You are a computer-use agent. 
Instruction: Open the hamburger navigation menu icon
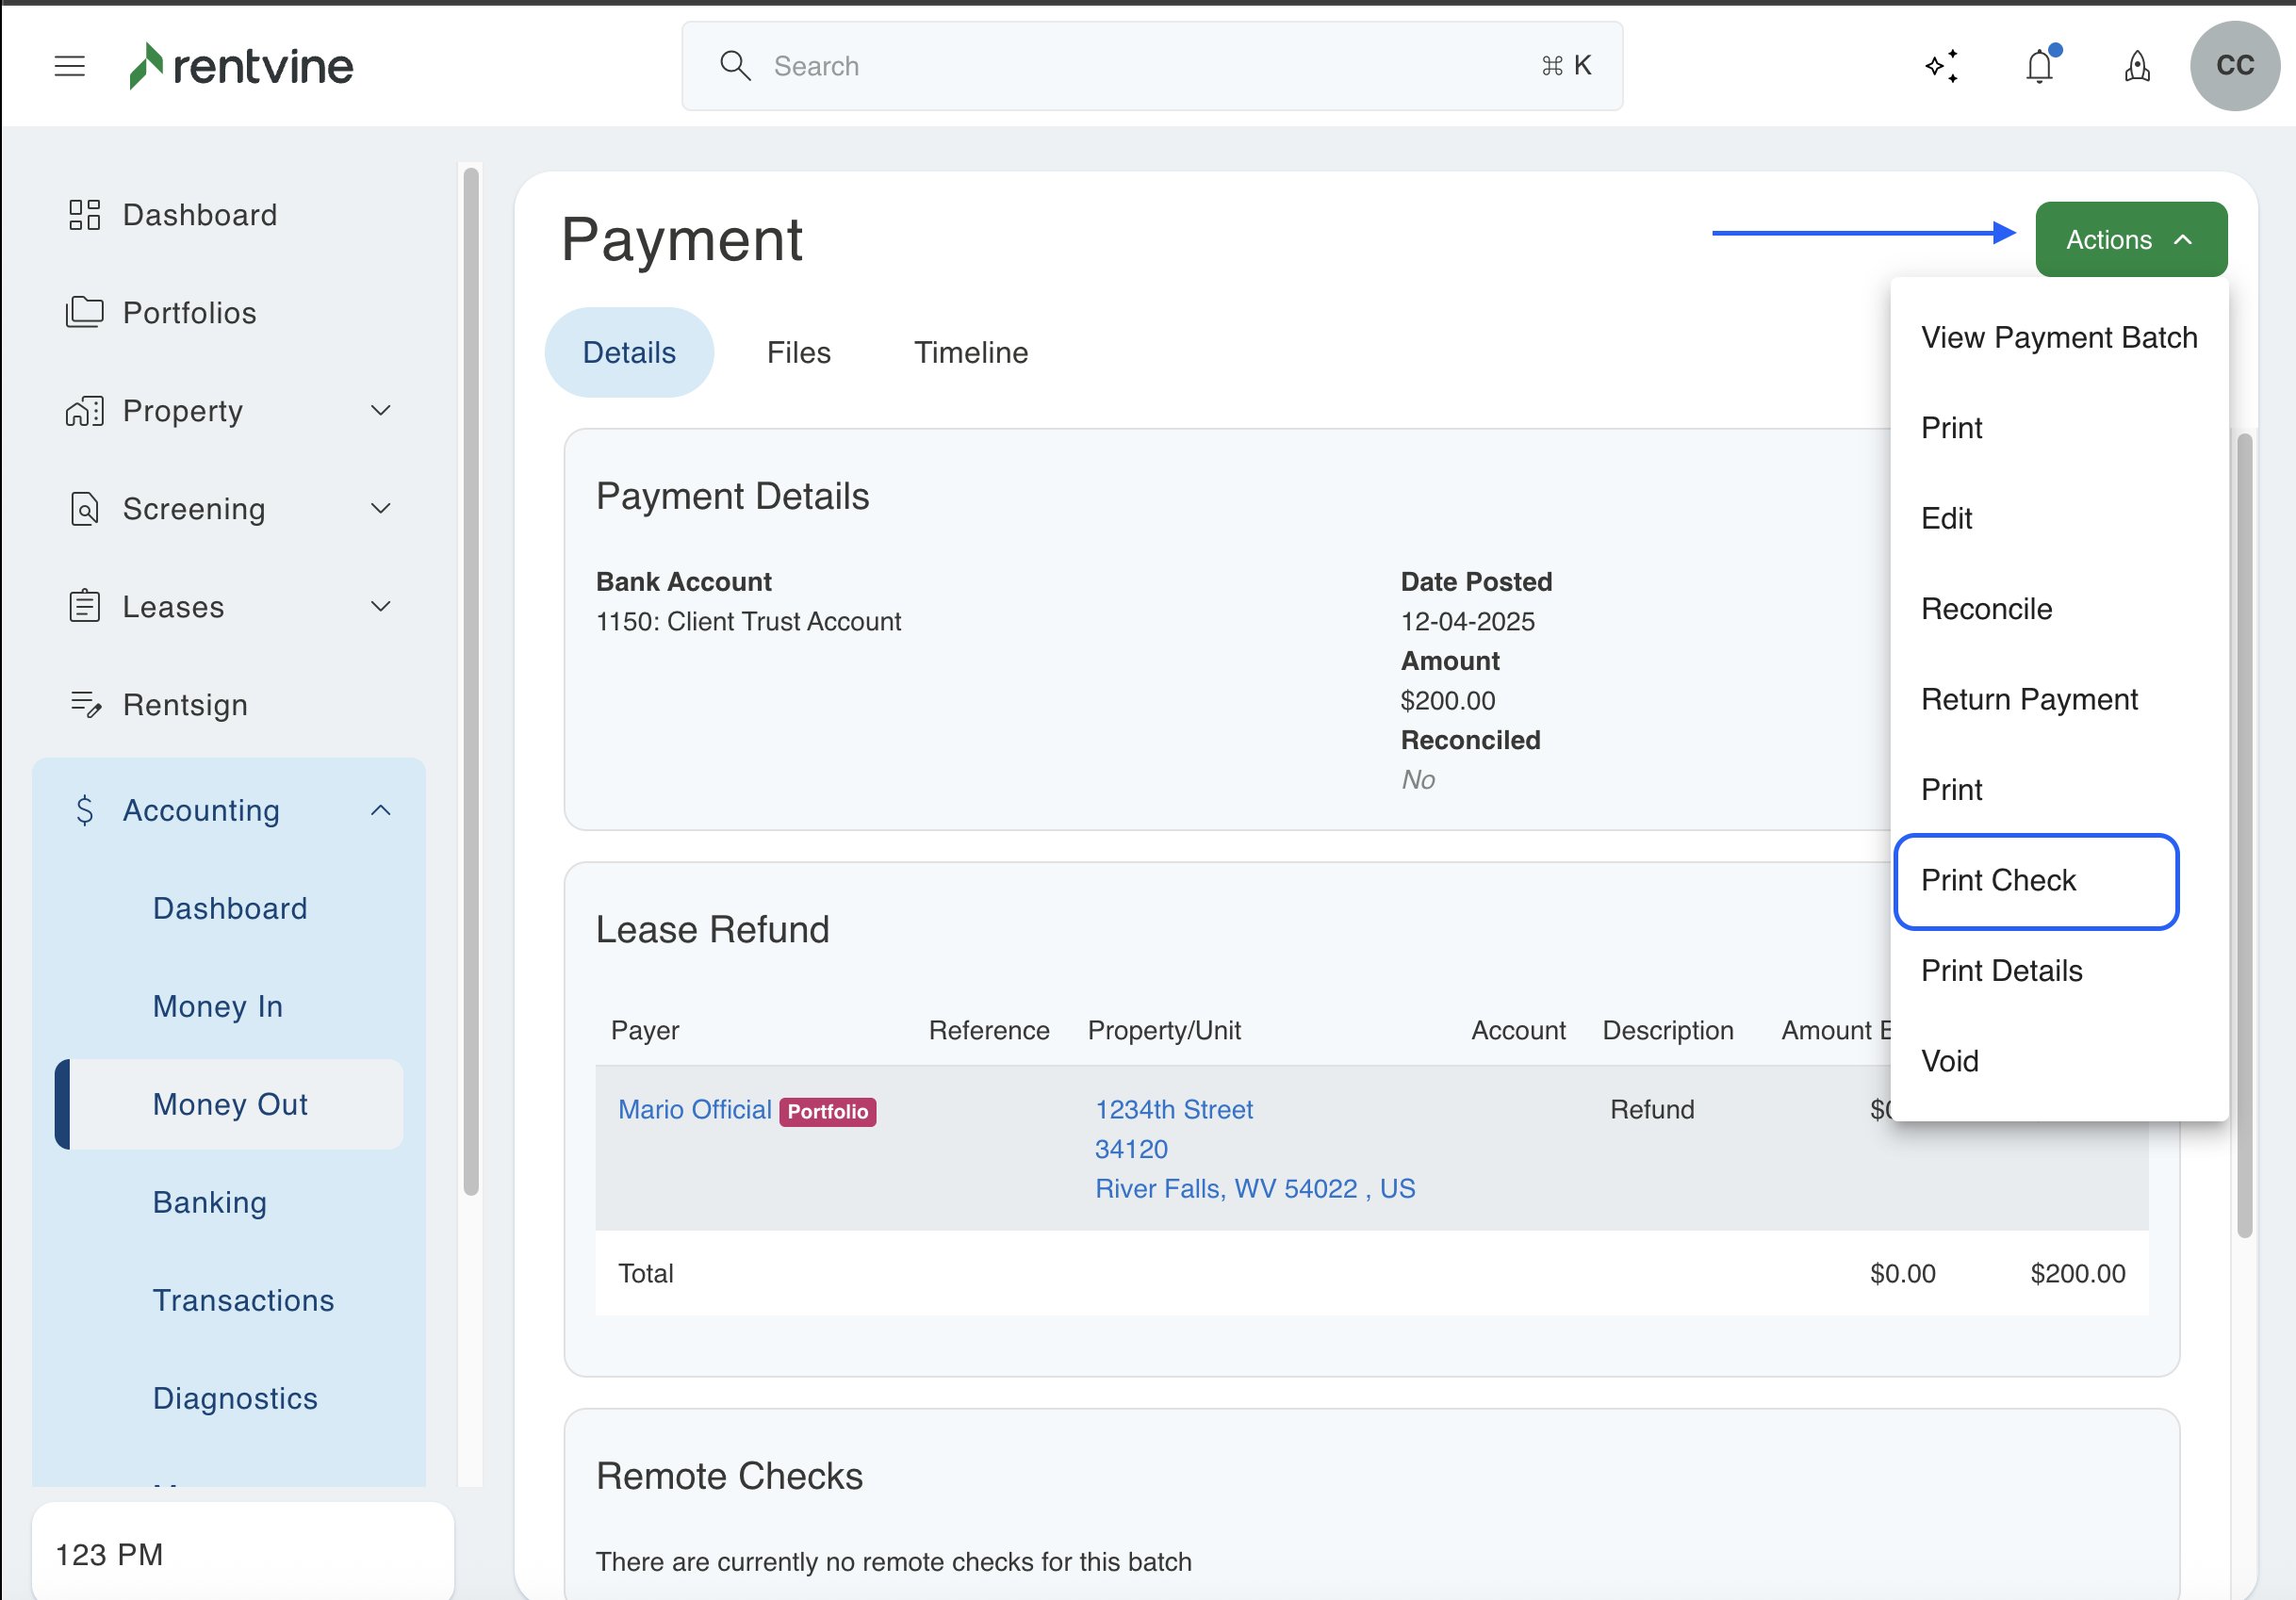pyautogui.click(x=69, y=66)
